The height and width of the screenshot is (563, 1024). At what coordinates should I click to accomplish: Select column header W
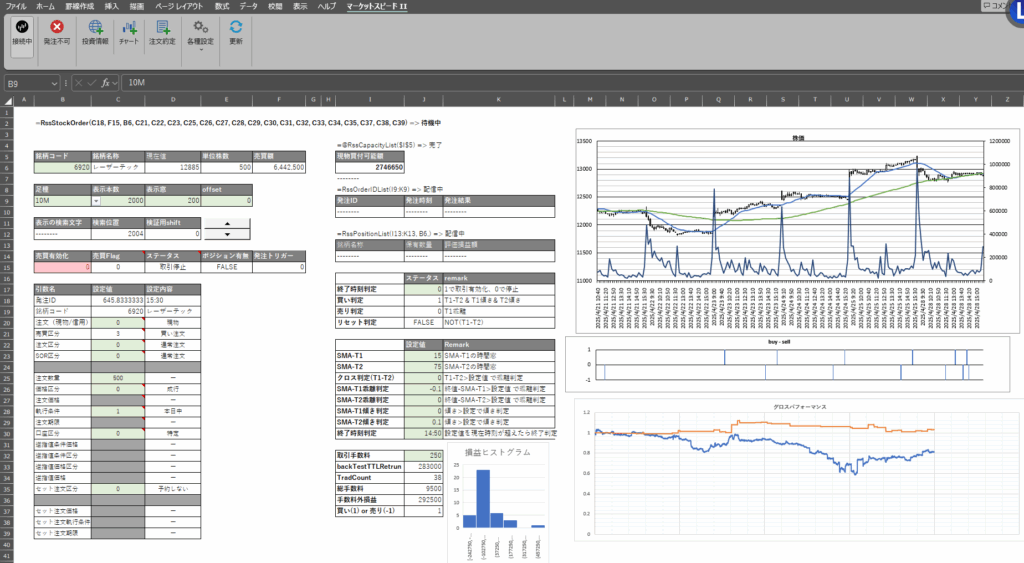[x=911, y=100]
